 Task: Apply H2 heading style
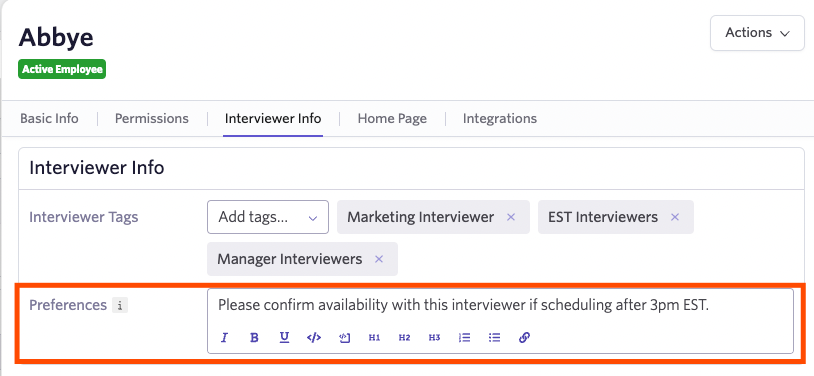(x=404, y=338)
